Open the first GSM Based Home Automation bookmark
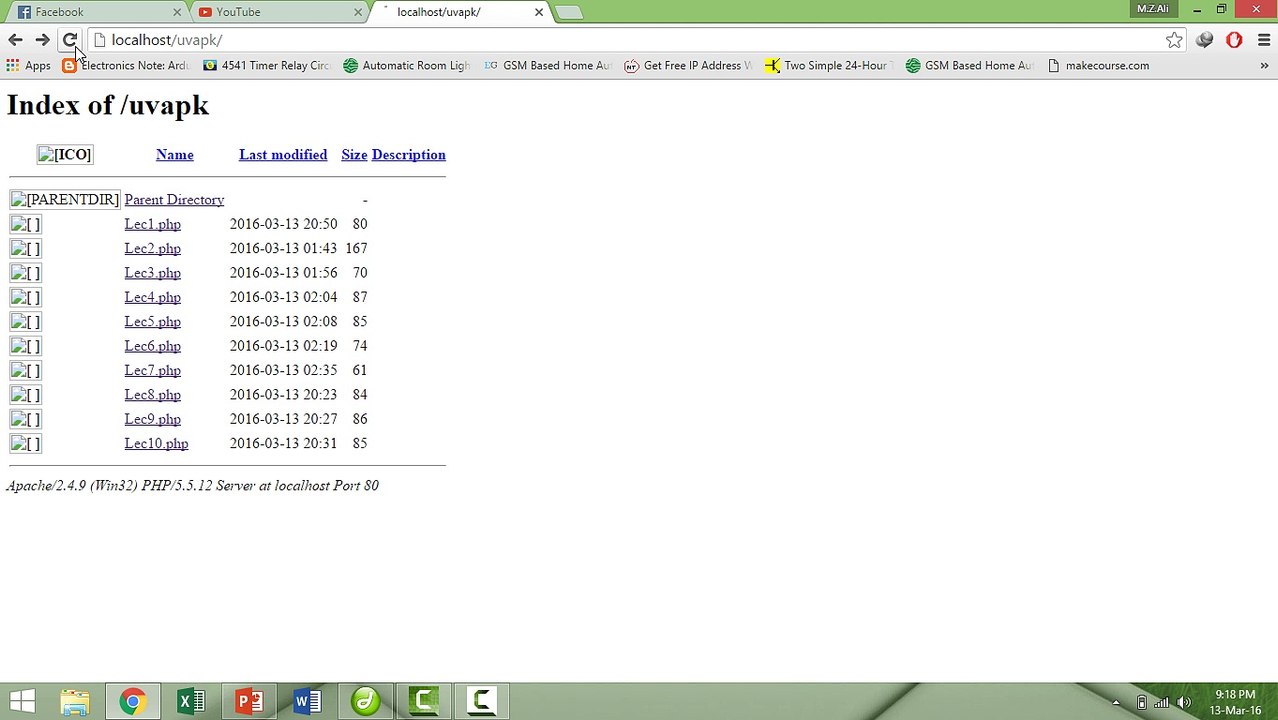Image resolution: width=1278 pixels, height=720 pixels. [547, 65]
